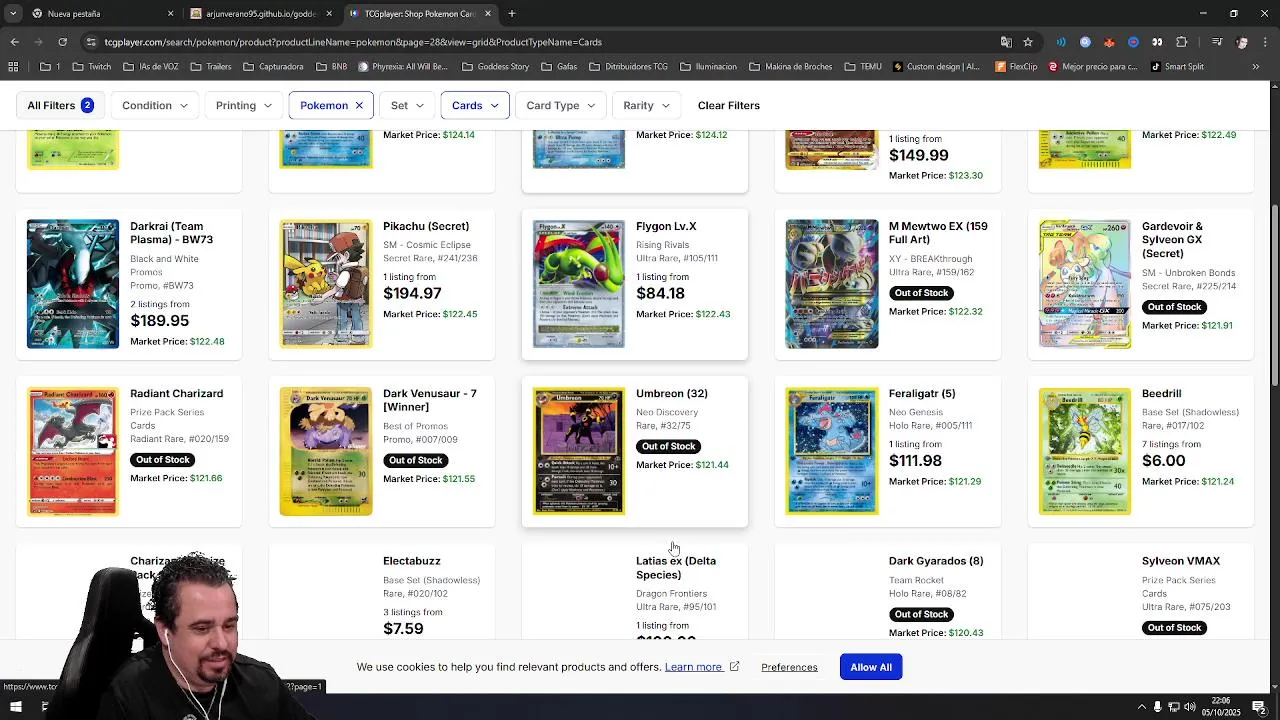Open the Dark Venusaur card image

point(326,451)
